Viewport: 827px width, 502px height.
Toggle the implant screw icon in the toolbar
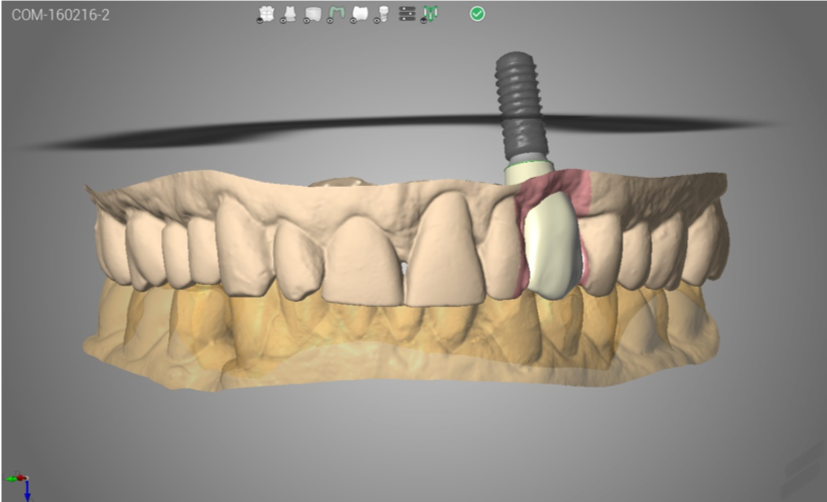click(381, 14)
